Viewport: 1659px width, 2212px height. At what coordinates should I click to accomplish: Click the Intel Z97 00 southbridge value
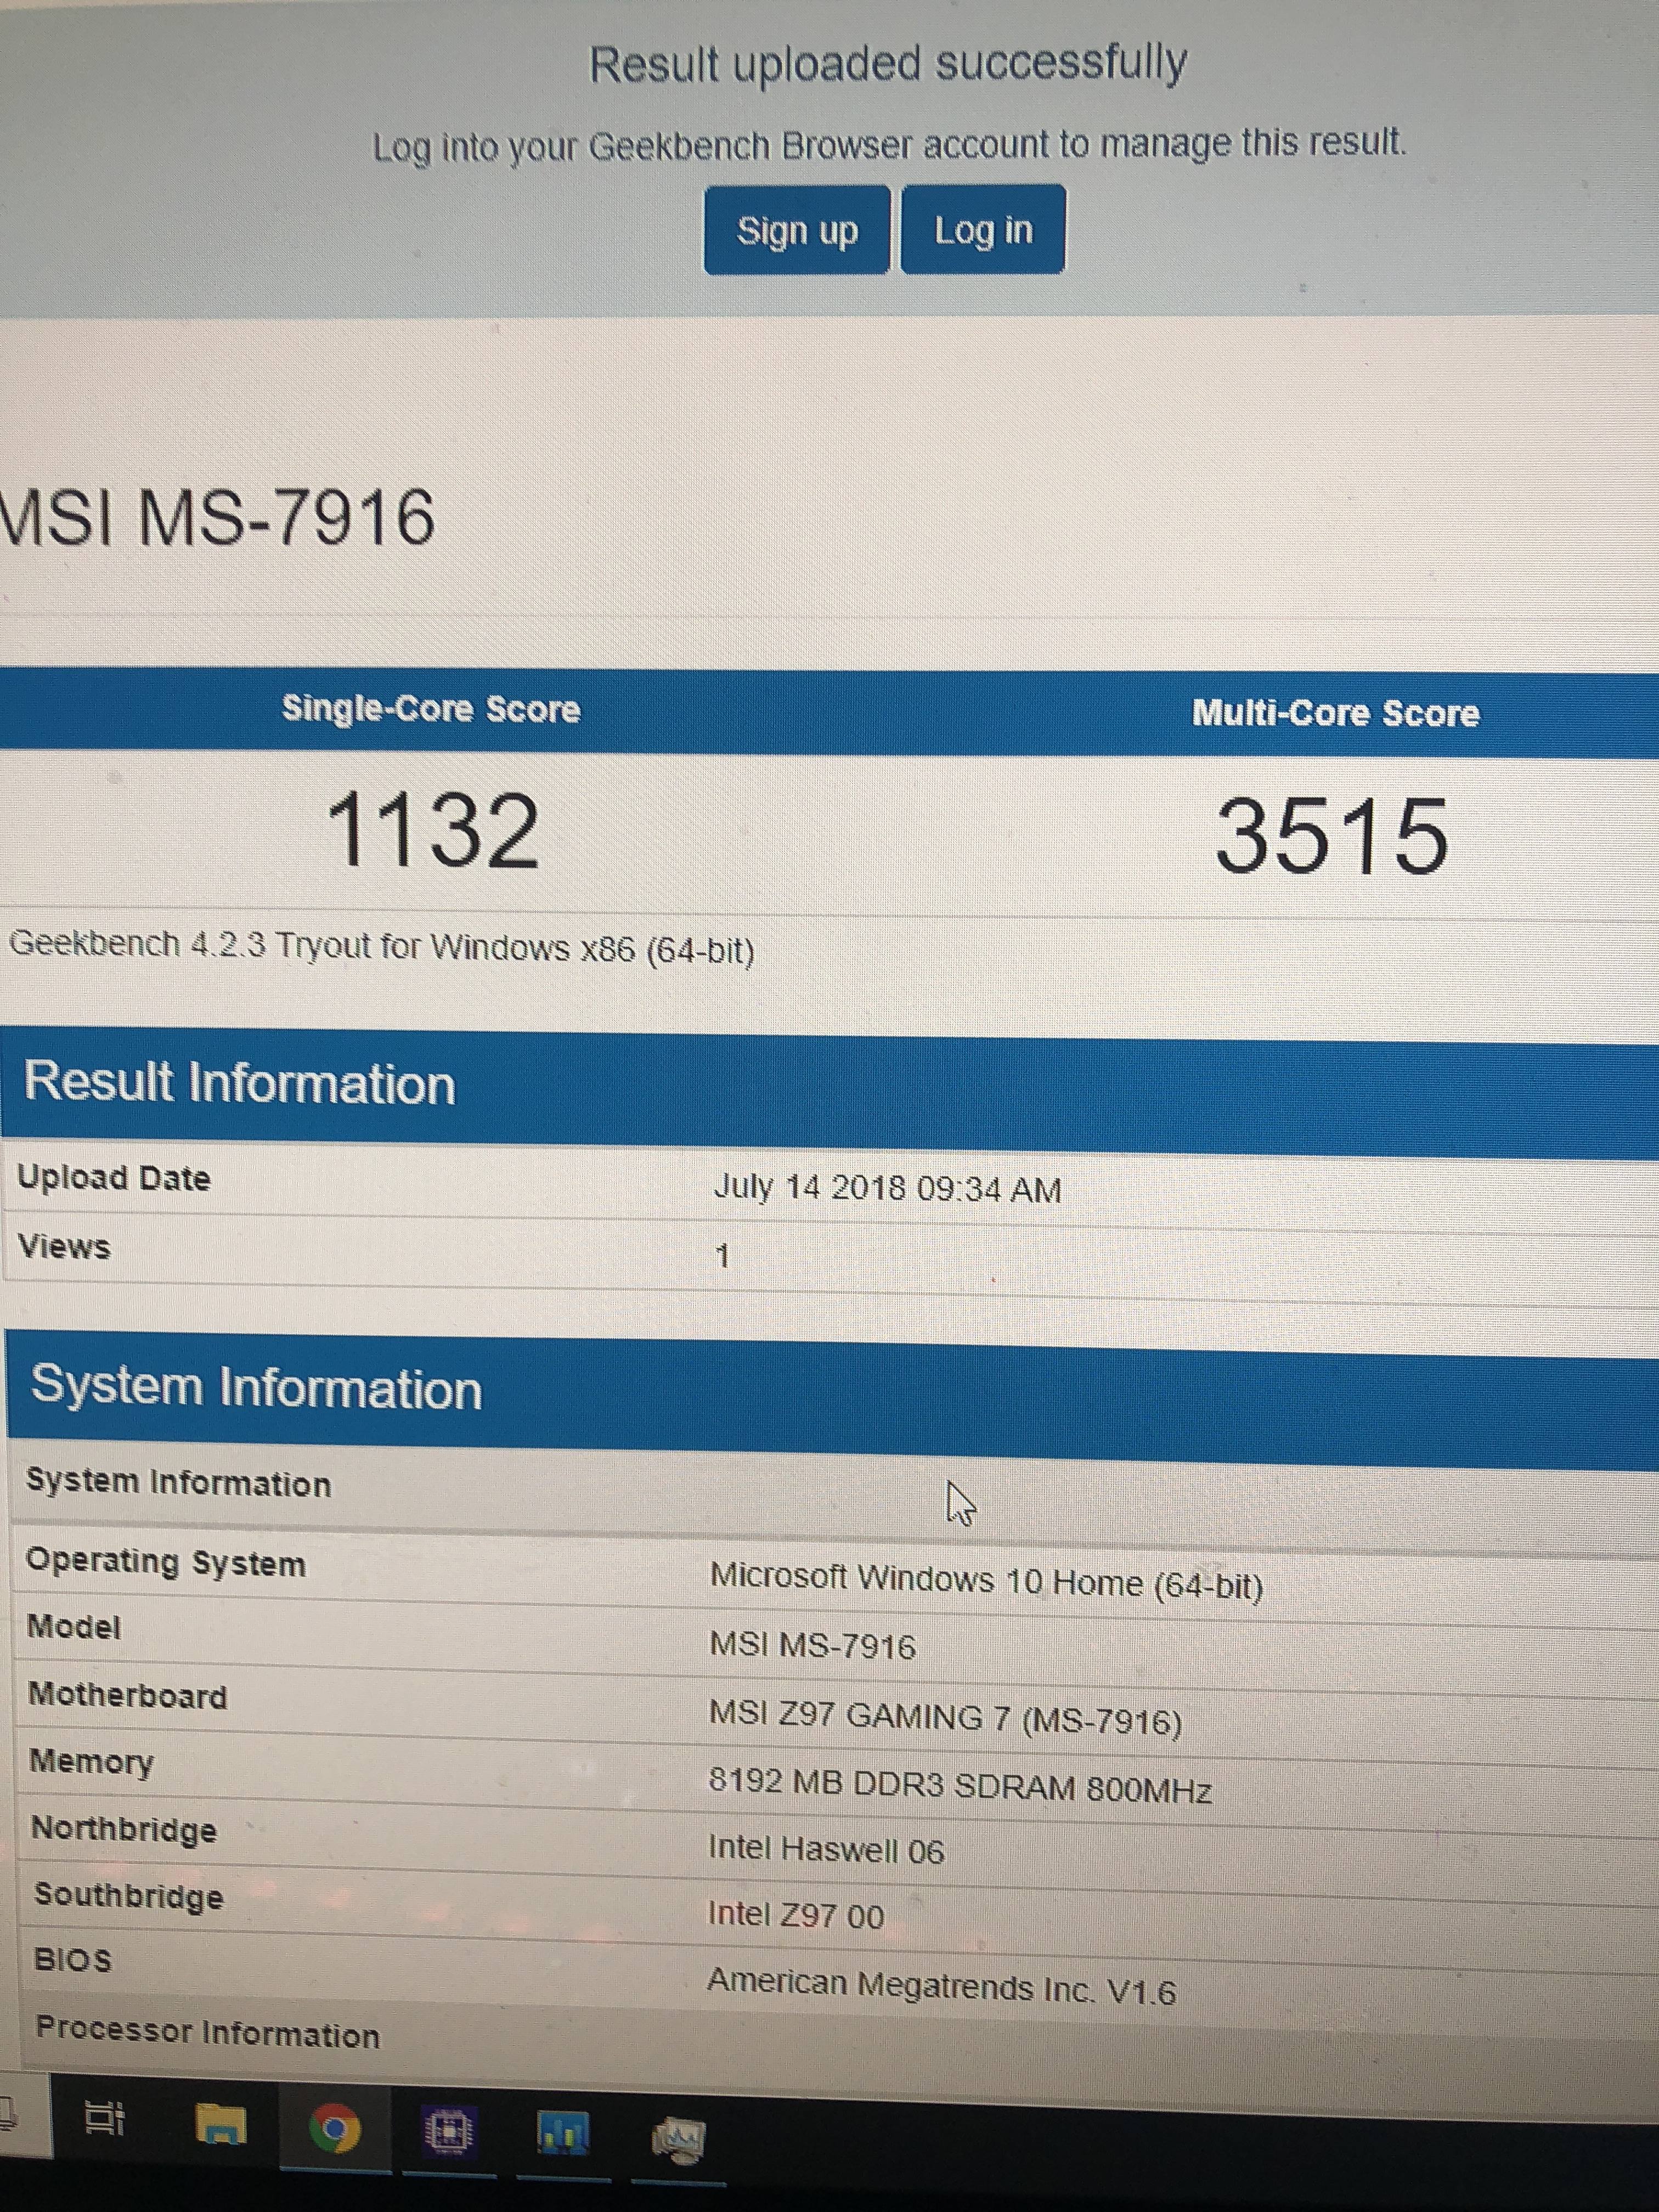tap(796, 1915)
